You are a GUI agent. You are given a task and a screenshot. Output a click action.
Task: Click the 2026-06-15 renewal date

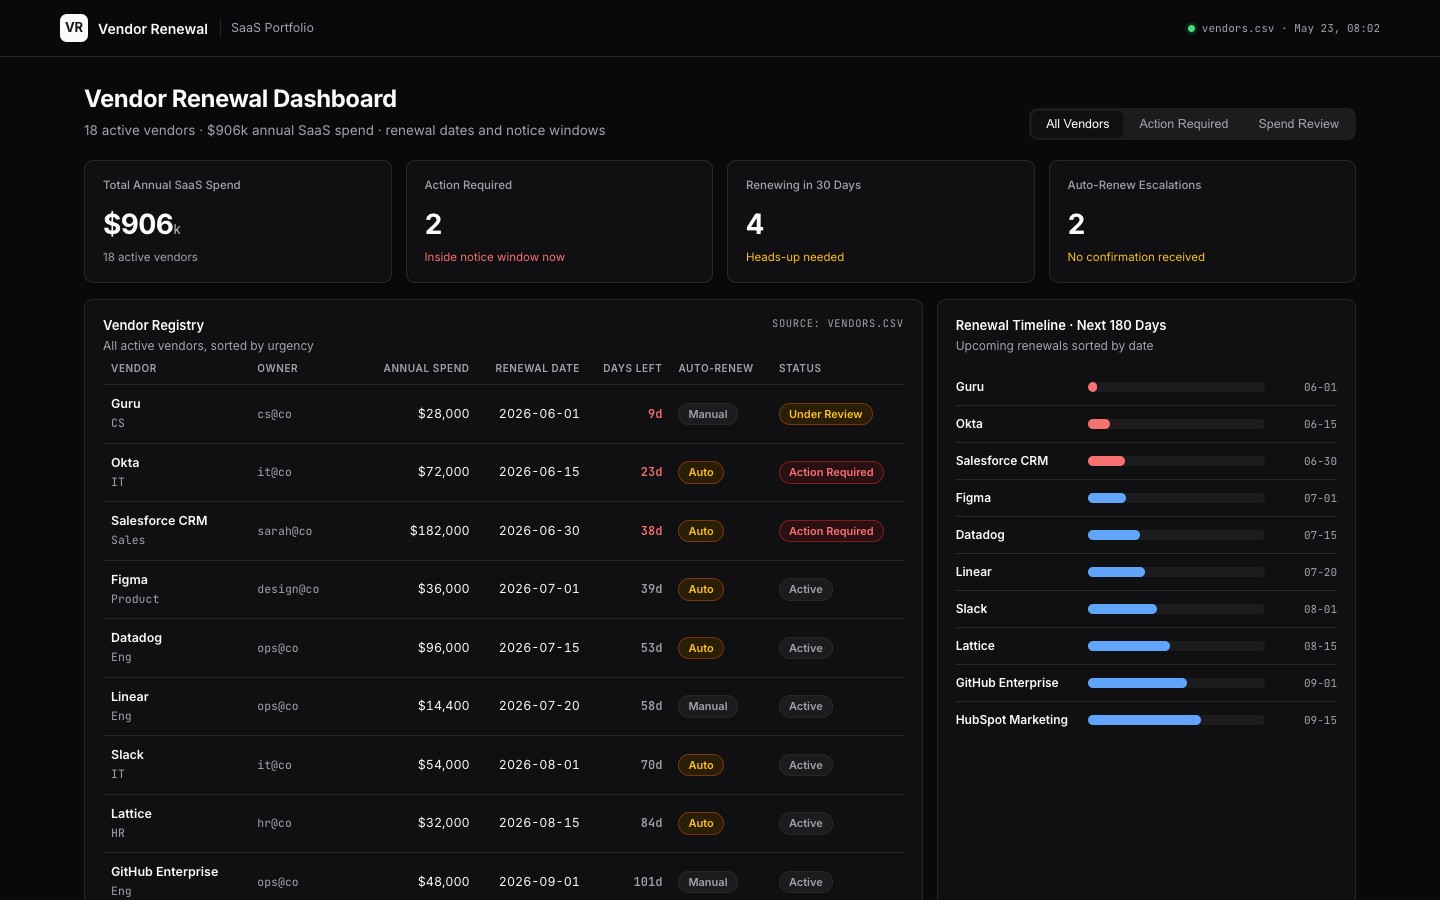539,472
